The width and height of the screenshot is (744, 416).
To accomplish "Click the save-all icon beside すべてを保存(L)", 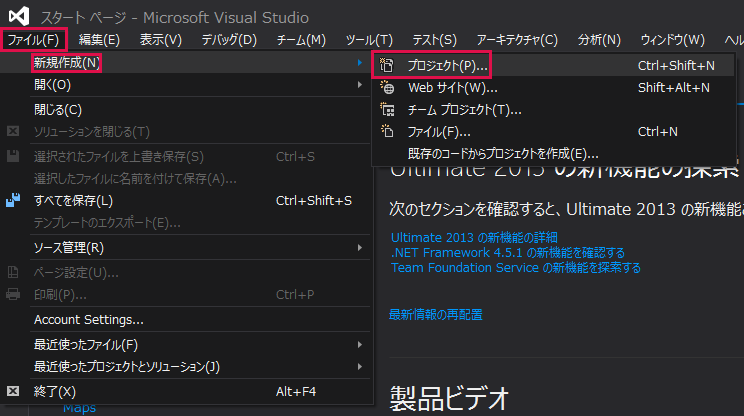I will [x=13, y=200].
